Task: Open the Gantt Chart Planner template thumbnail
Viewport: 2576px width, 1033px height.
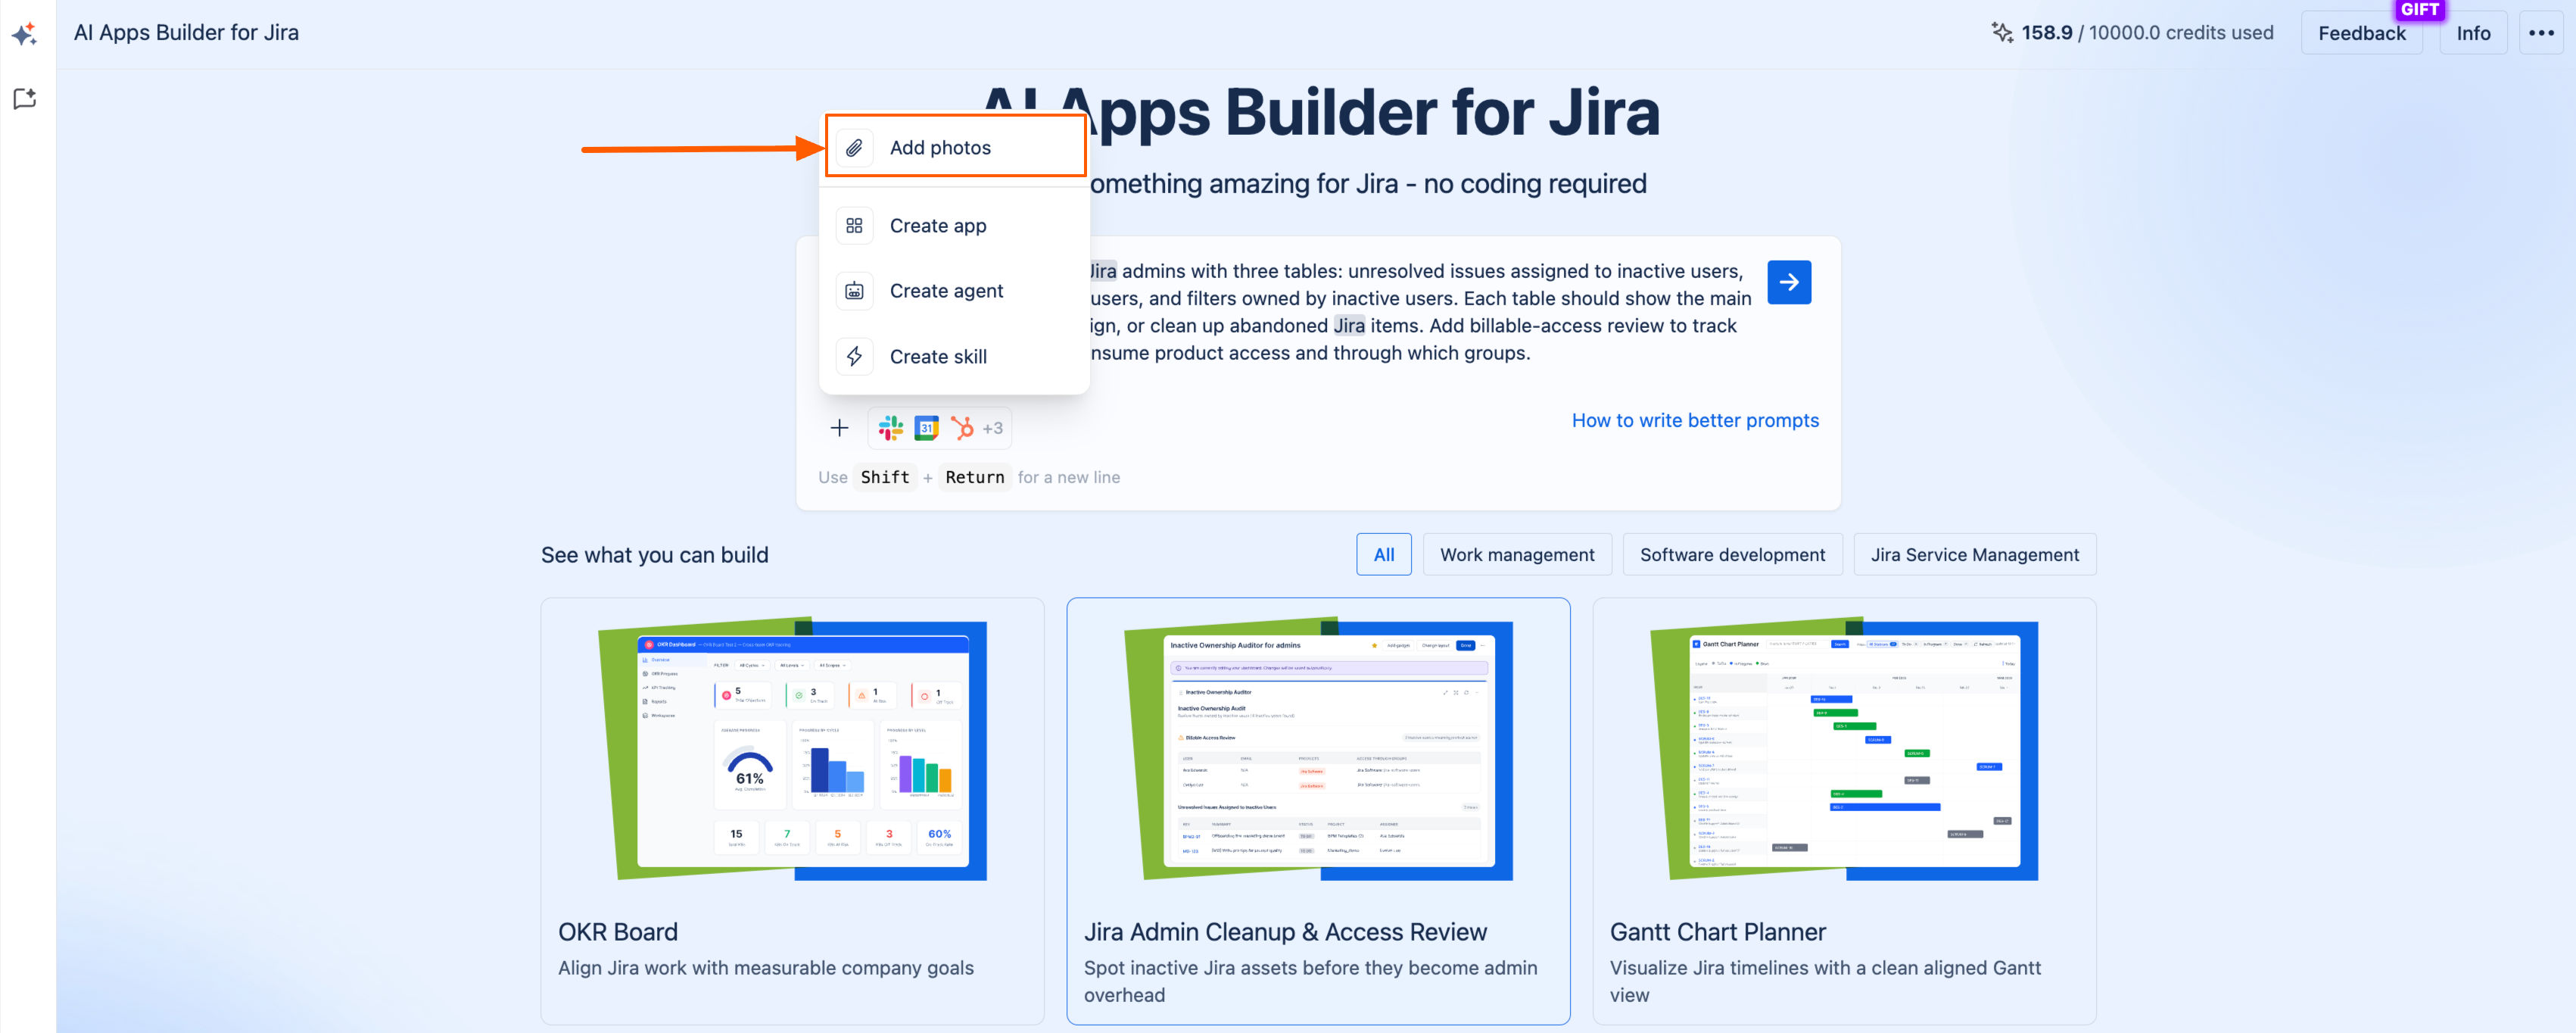Action: click(1844, 750)
